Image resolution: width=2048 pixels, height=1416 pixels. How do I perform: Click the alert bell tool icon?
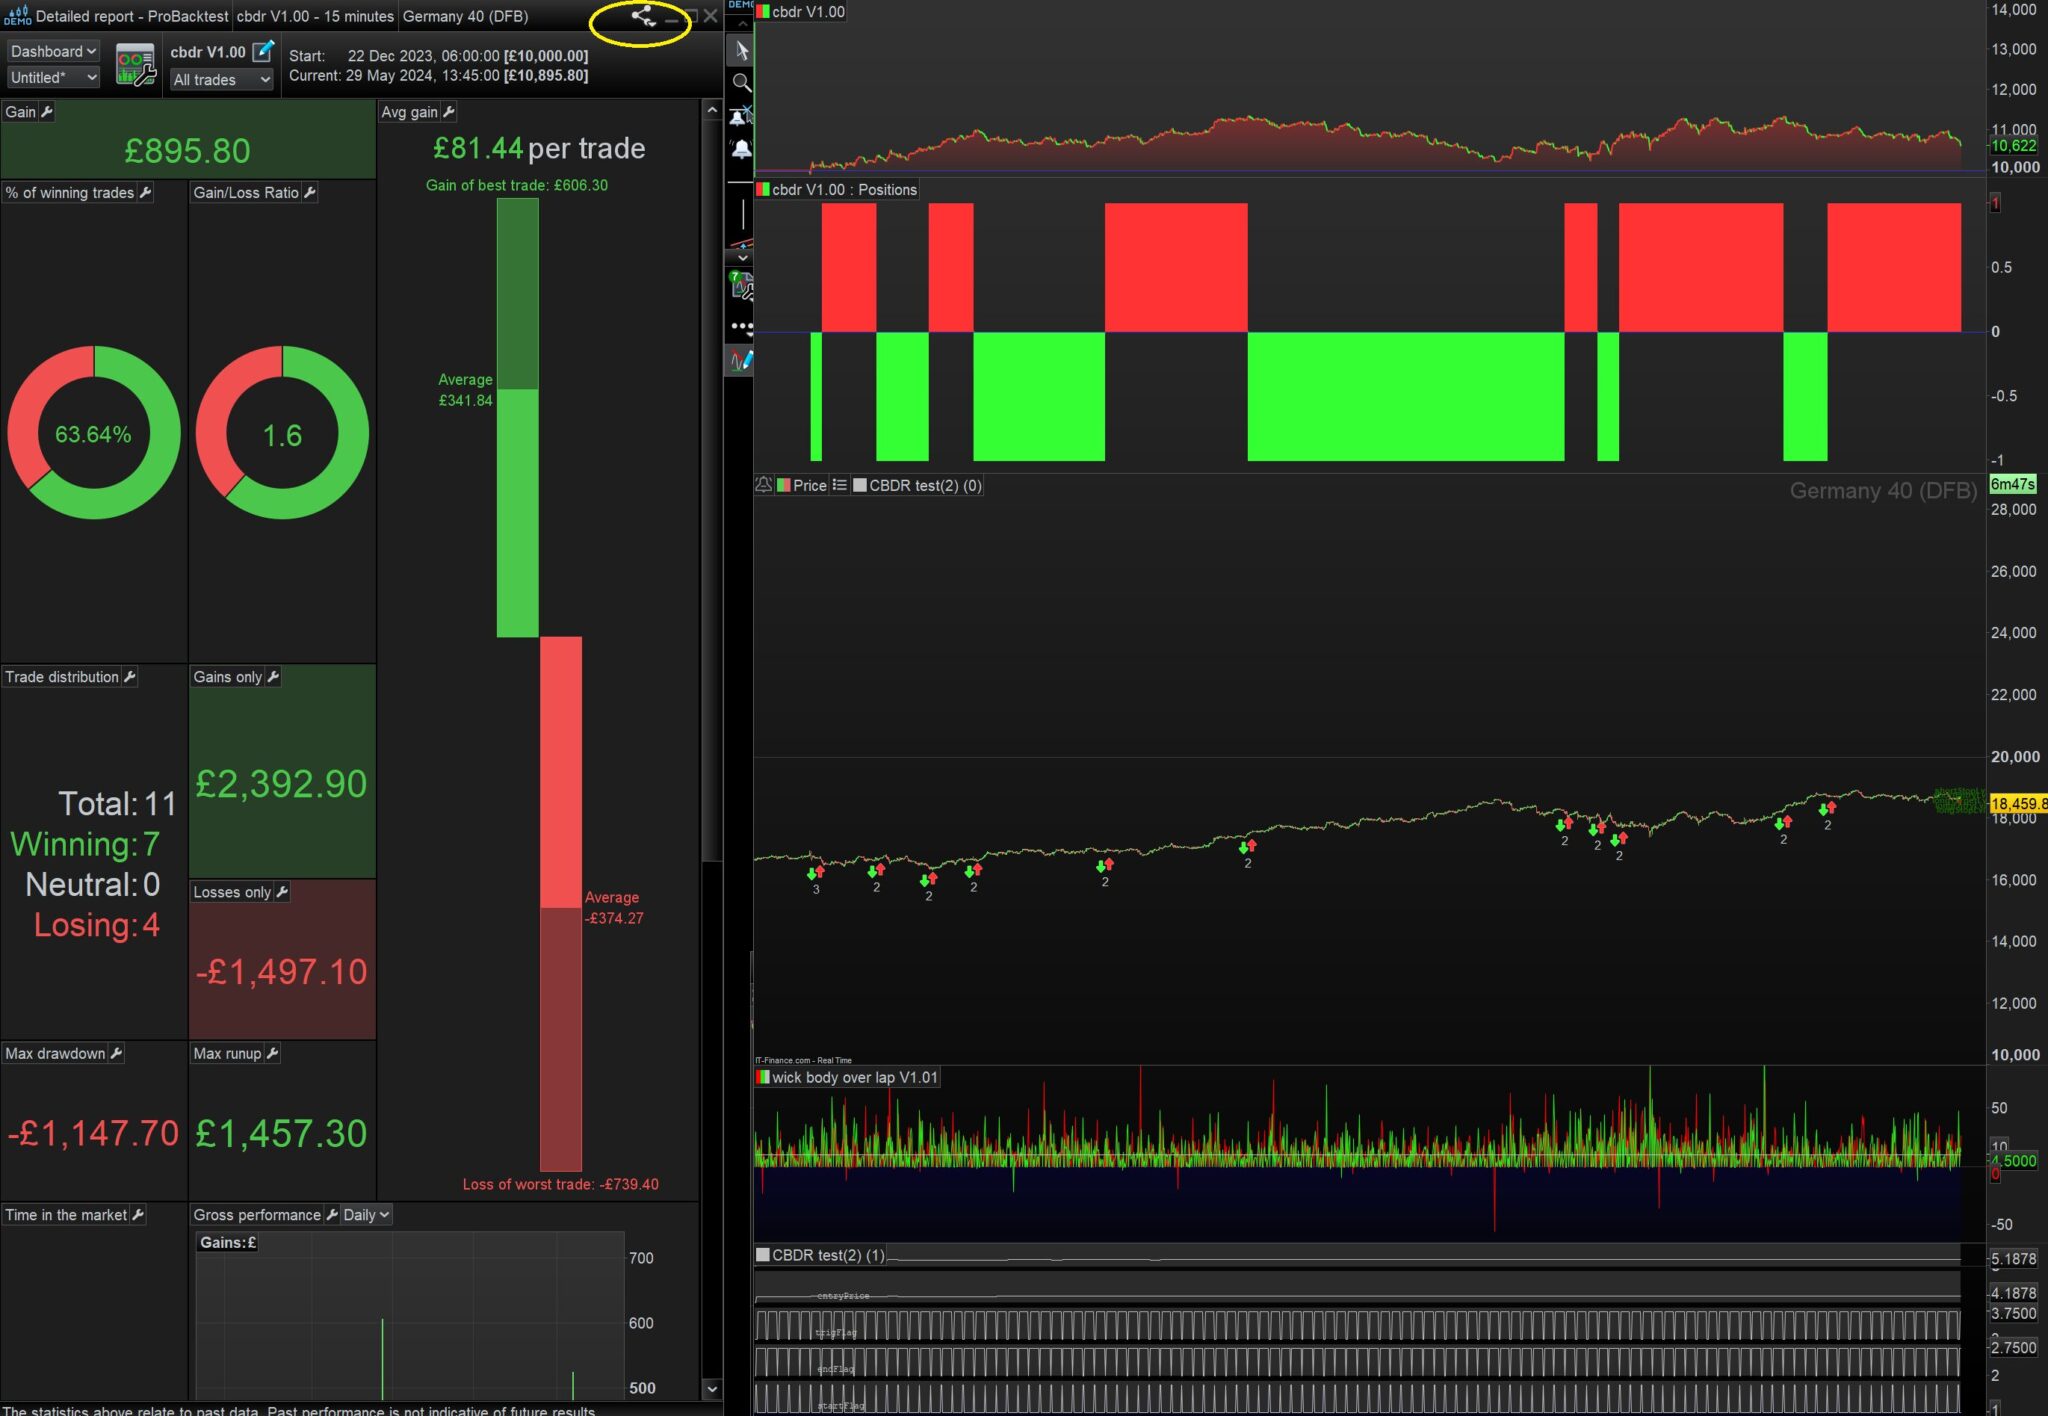[x=741, y=150]
